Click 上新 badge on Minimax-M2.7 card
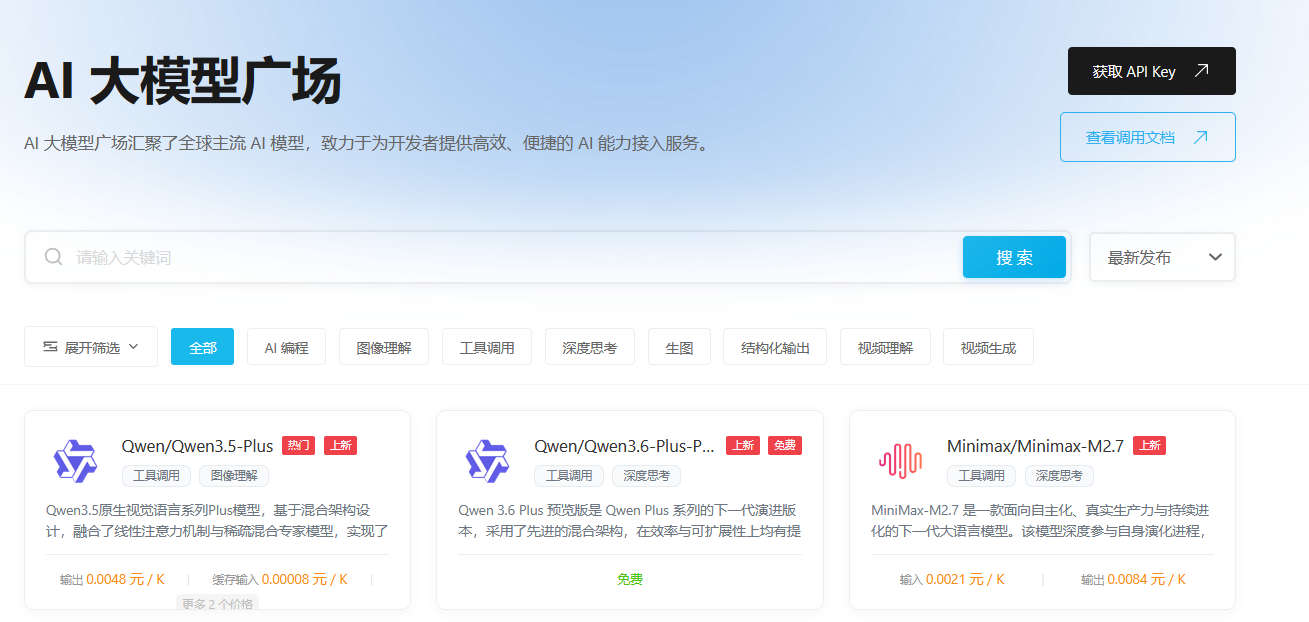1309x622 pixels. (x=1149, y=446)
